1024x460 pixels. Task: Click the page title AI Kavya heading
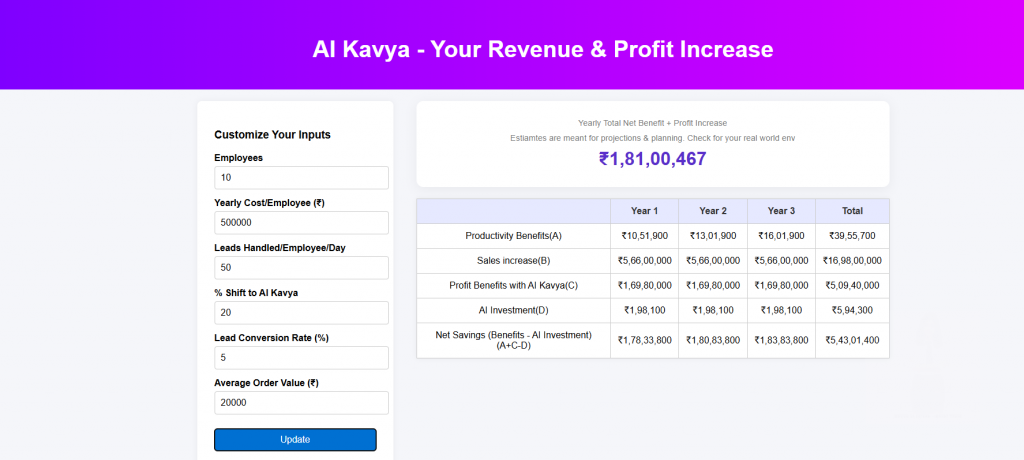543,49
